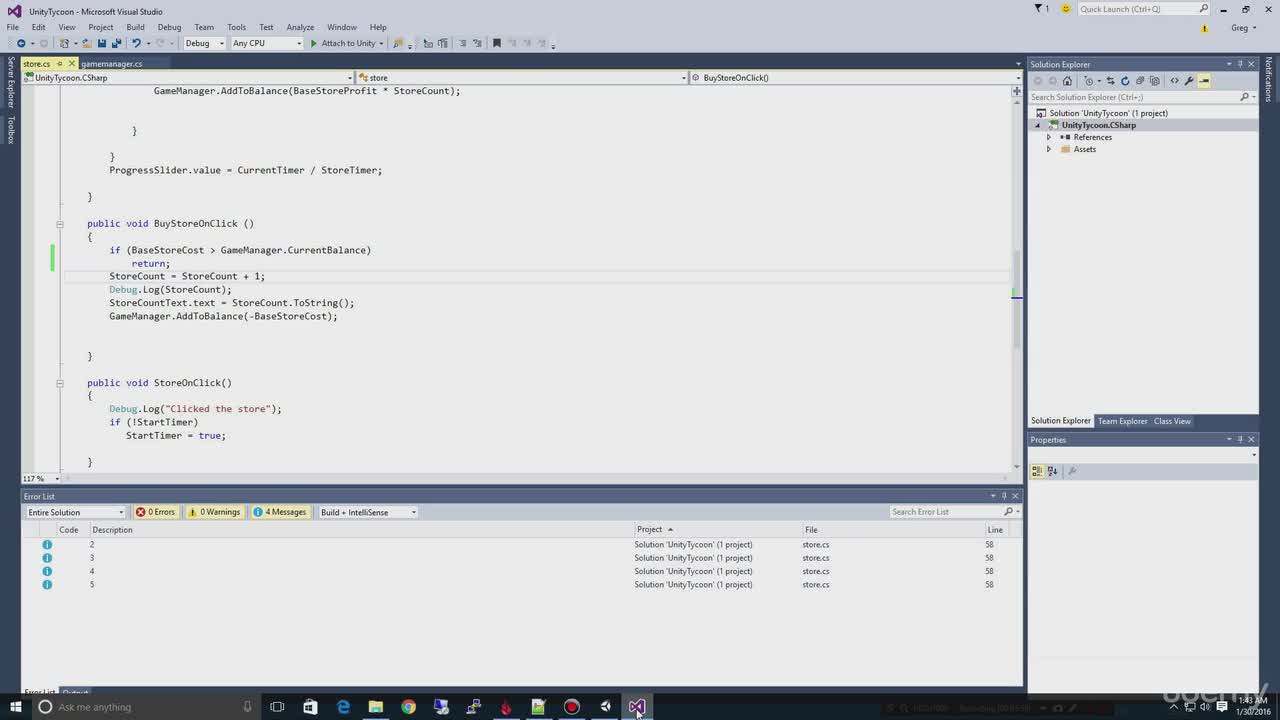Switch to the Class View tab

point(1172,421)
